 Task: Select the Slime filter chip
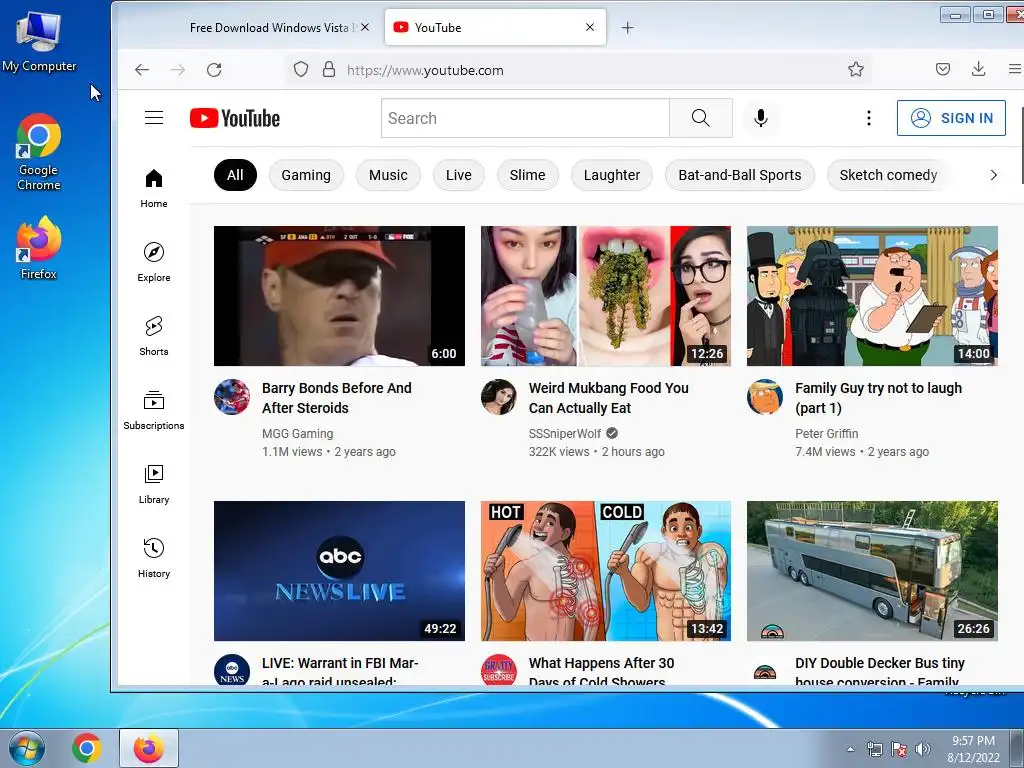point(527,175)
